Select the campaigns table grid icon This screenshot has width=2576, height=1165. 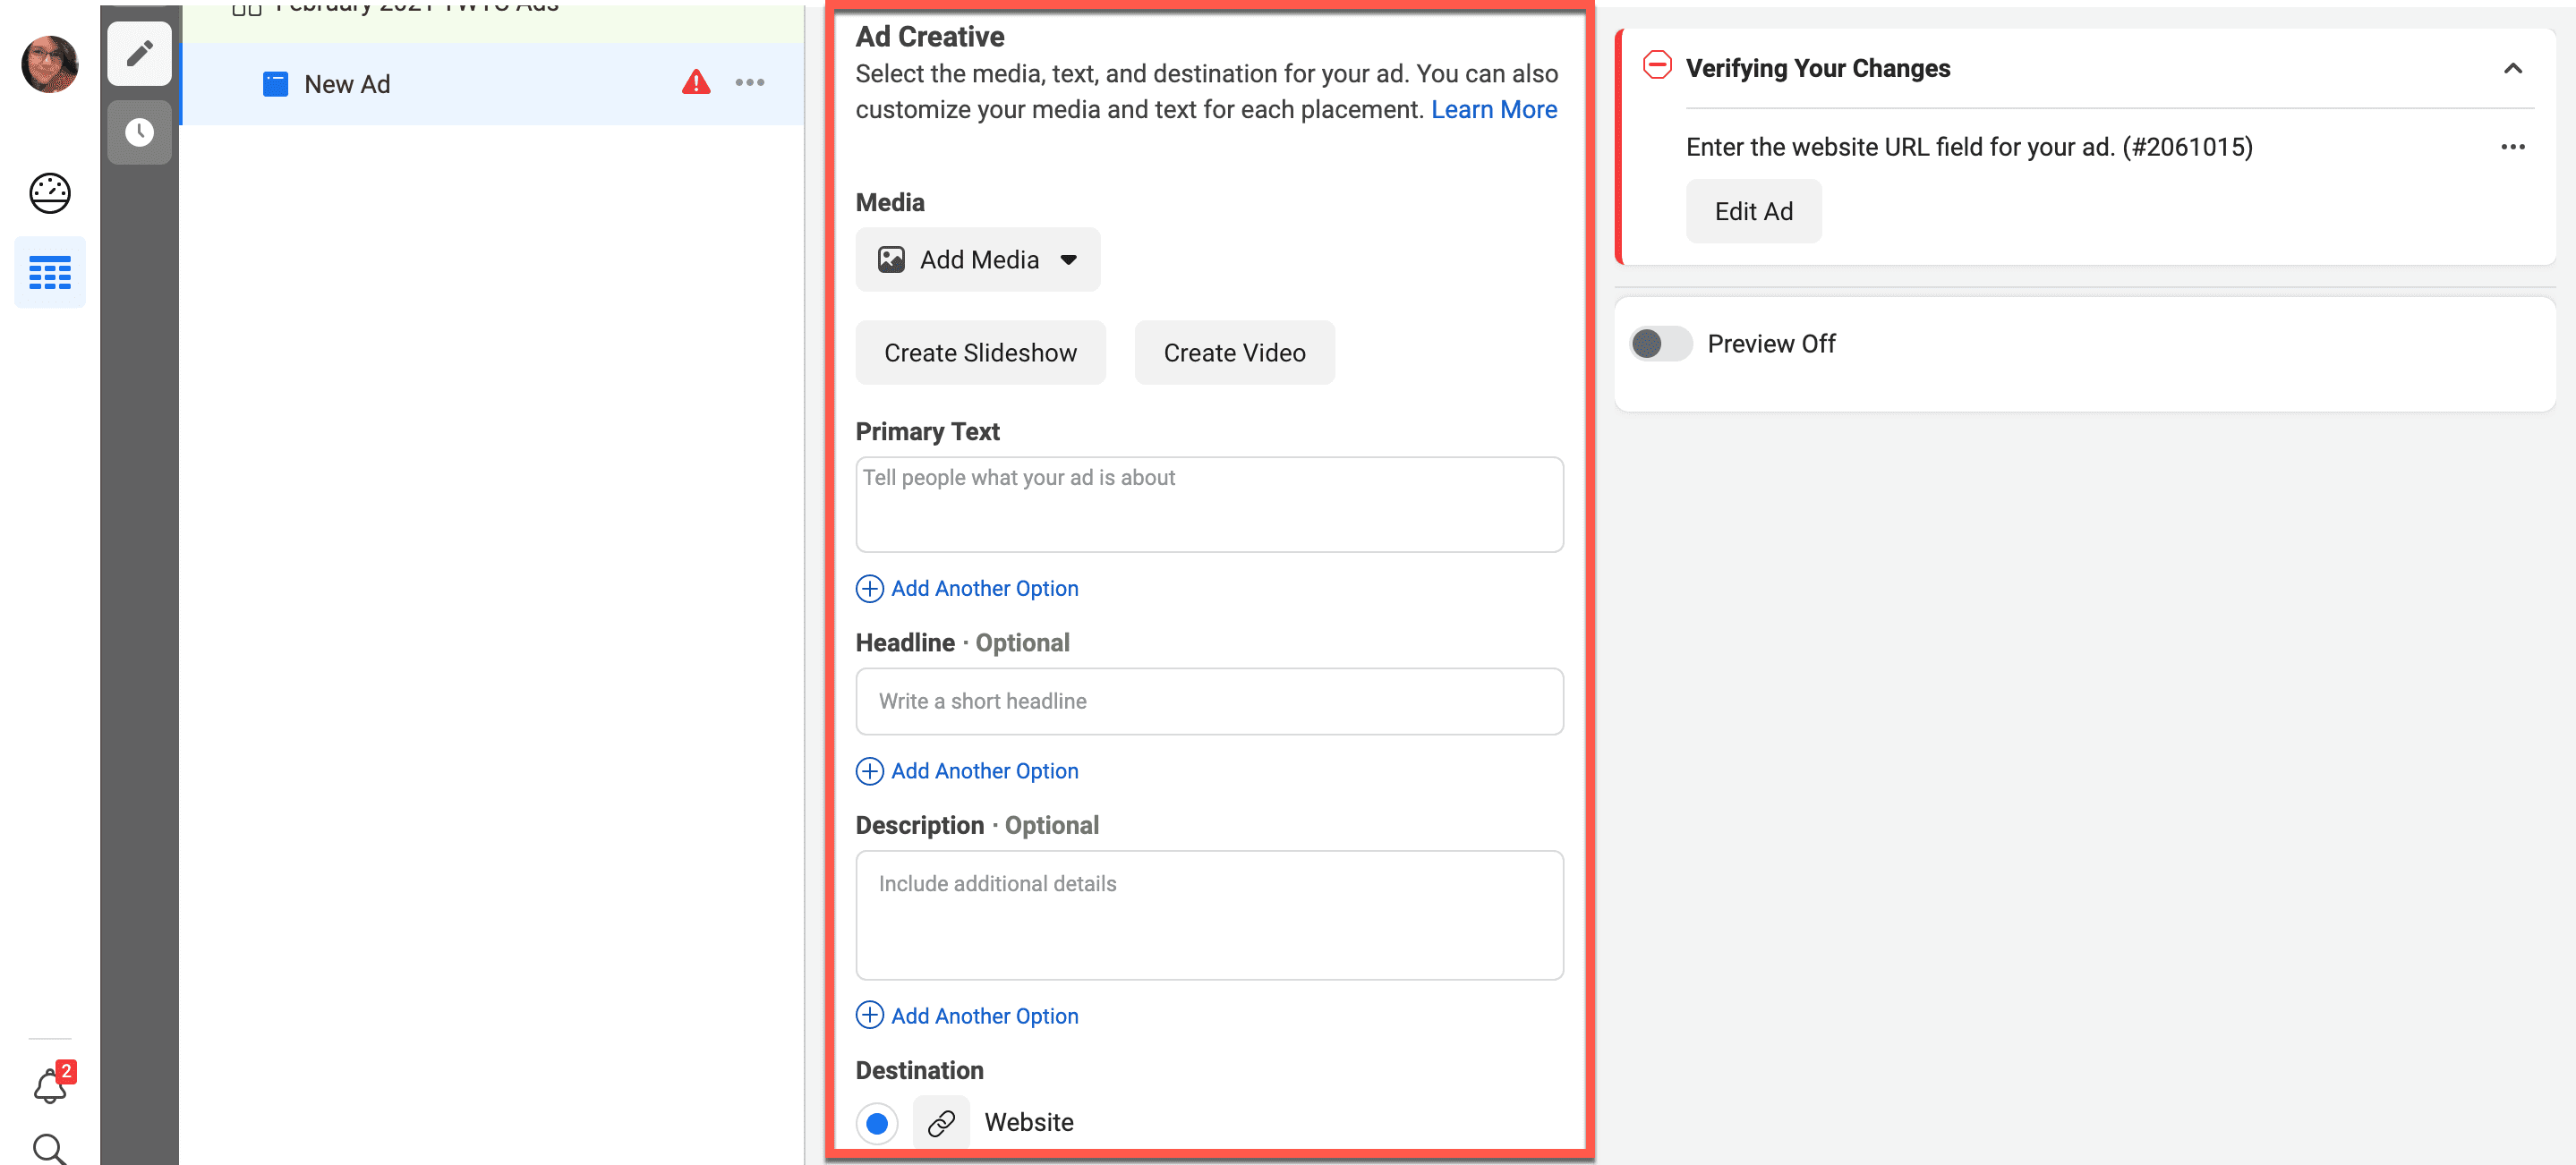[49, 272]
